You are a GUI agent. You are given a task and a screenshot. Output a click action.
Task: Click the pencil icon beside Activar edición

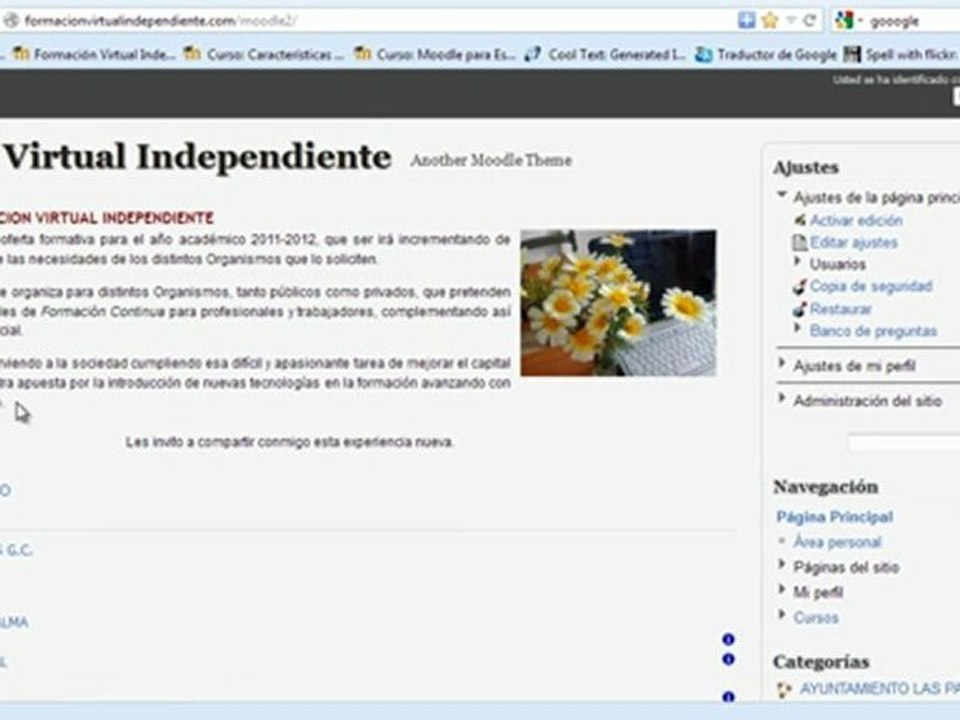tap(800, 220)
